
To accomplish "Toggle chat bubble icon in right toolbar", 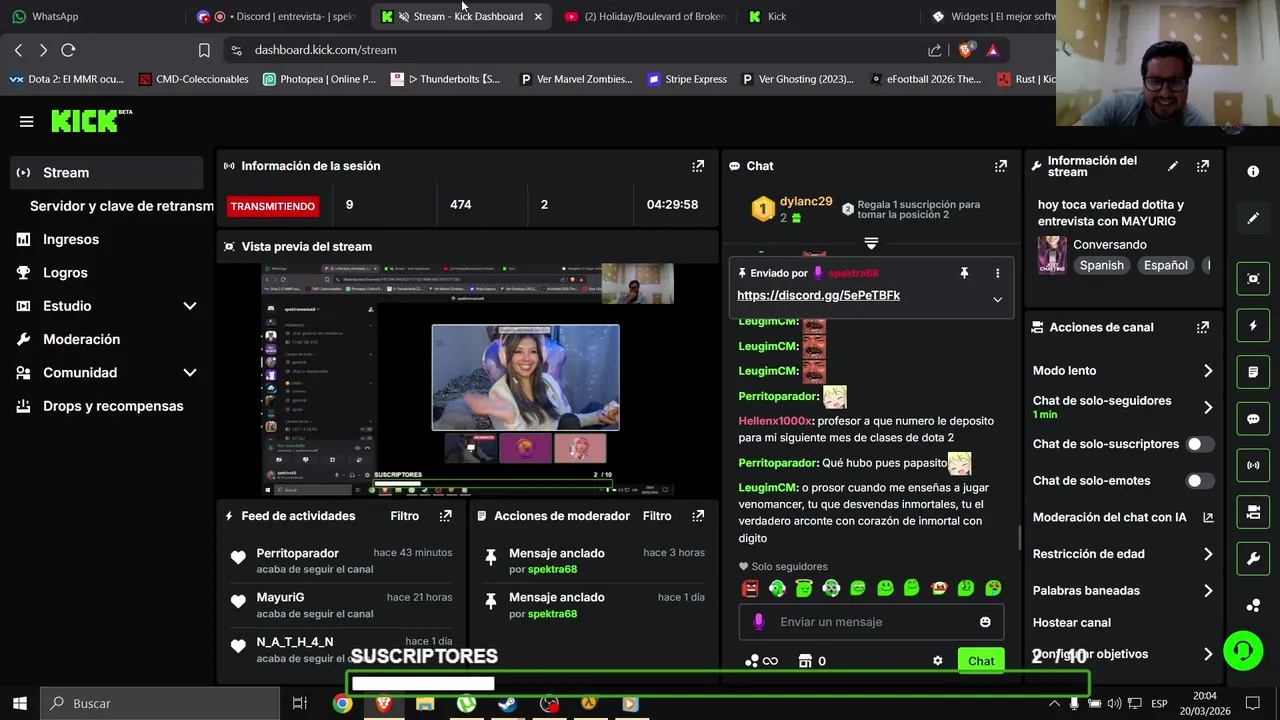I will [x=1253, y=419].
